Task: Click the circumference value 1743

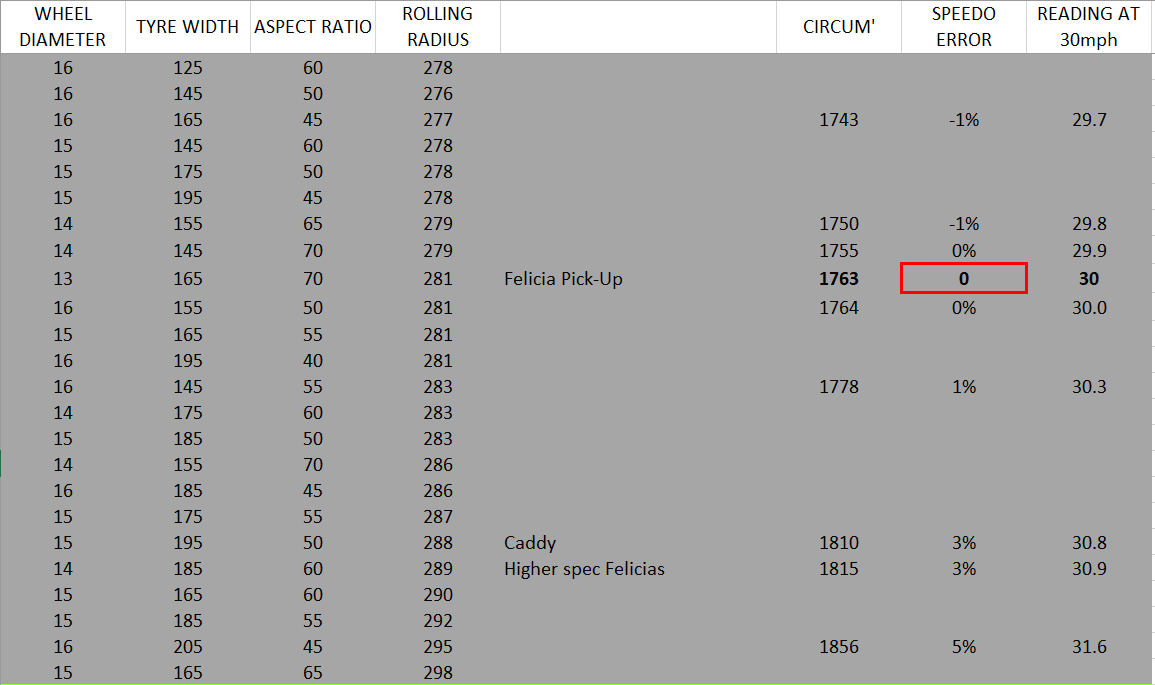Action: click(x=839, y=120)
